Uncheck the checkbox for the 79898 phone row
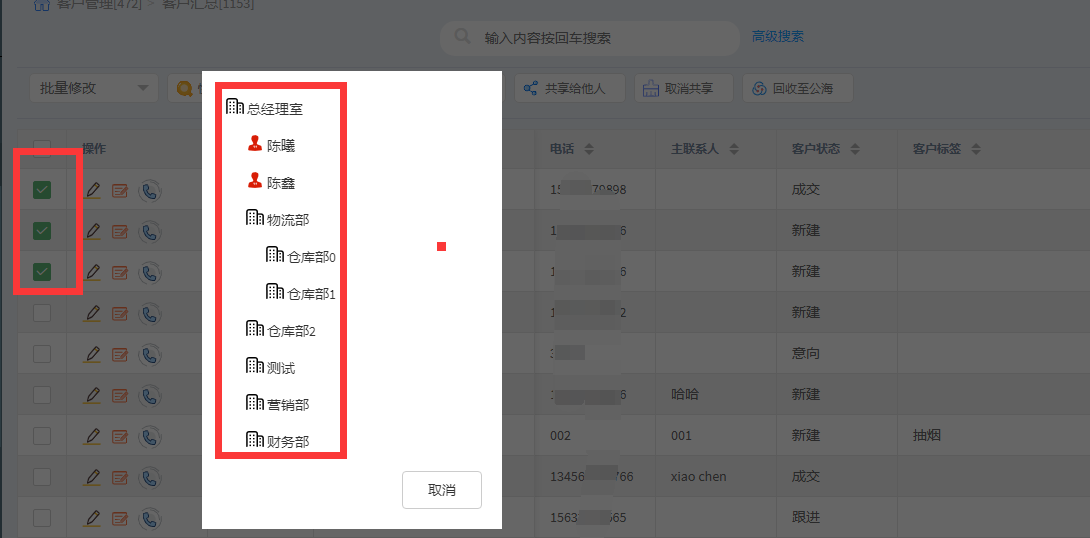1090x538 pixels. tap(42, 190)
